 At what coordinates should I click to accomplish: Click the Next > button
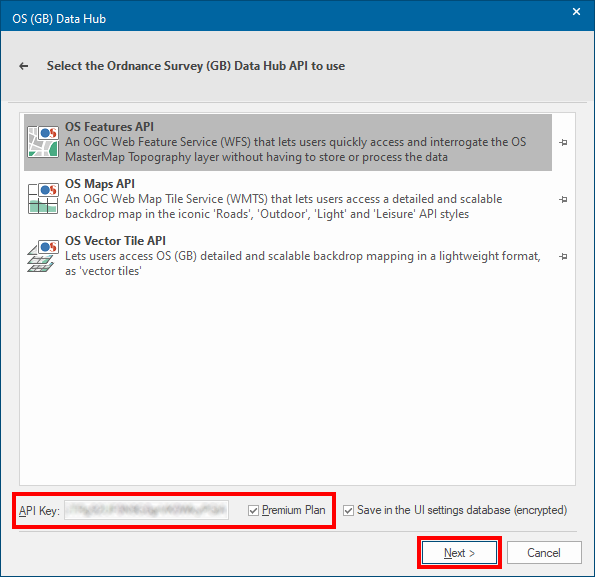(x=459, y=553)
